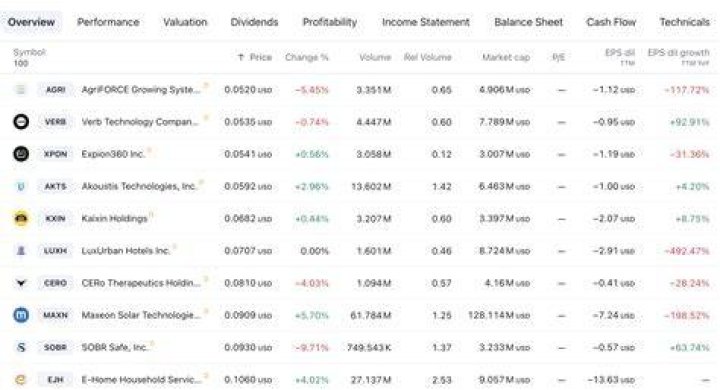Screen dimensions: 720x390
Task: Open Verb Technology Company name link
Action: pyautogui.click(x=140, y=122)
